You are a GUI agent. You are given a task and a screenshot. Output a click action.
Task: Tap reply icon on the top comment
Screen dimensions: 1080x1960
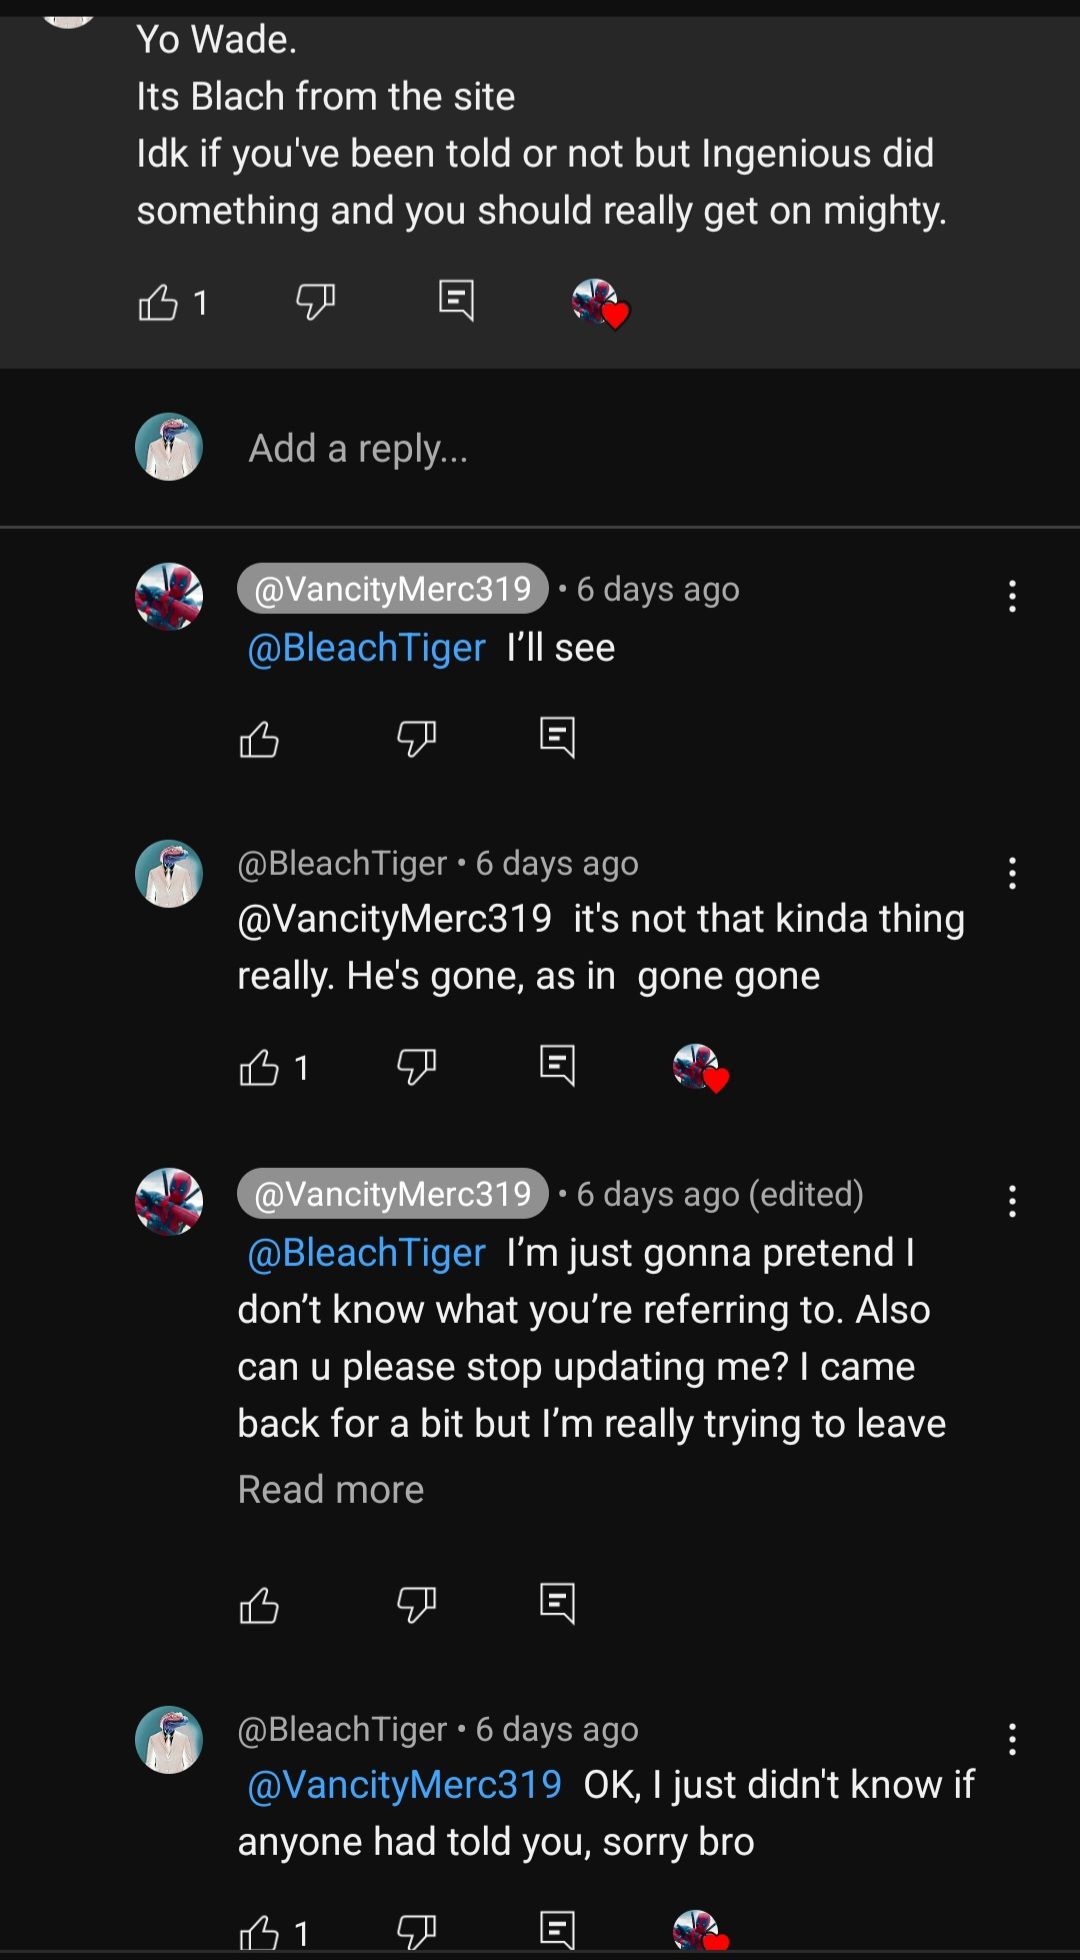click(456, 300)
